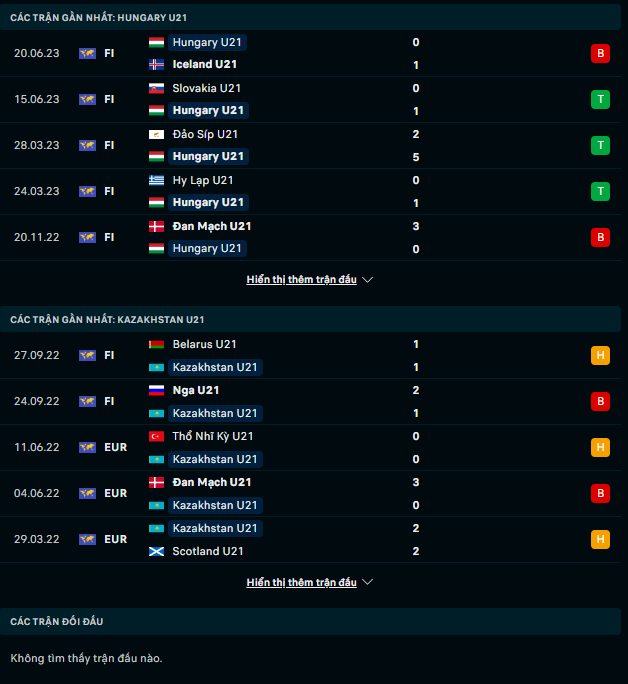Click the red B badge for Nga-Kazakhstan match
The width and height of the screenshot is (628, 684).
(x=600, y=401)
